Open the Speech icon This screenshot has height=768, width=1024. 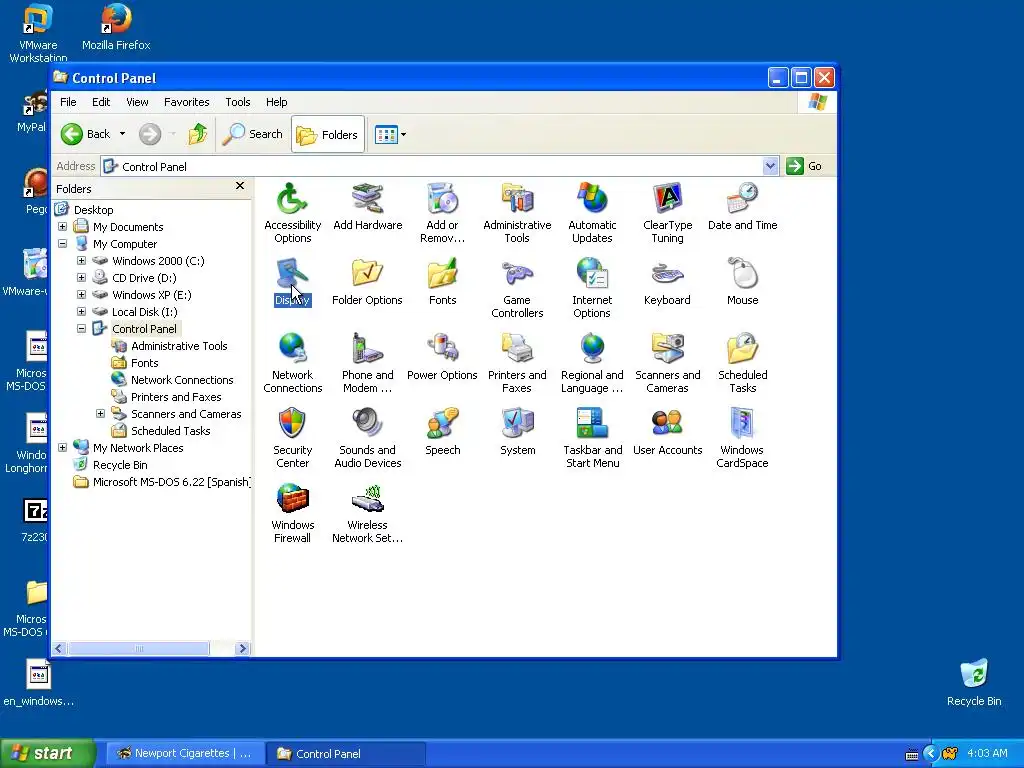point(442,432)
